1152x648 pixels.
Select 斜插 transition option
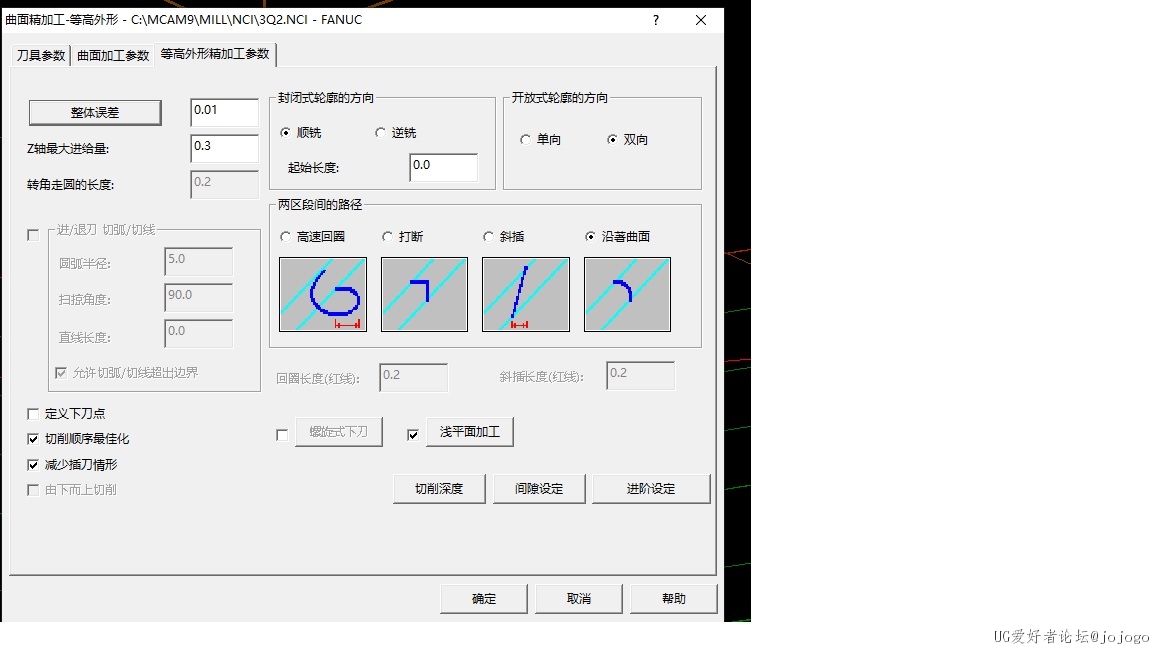(x=488, y=236)
